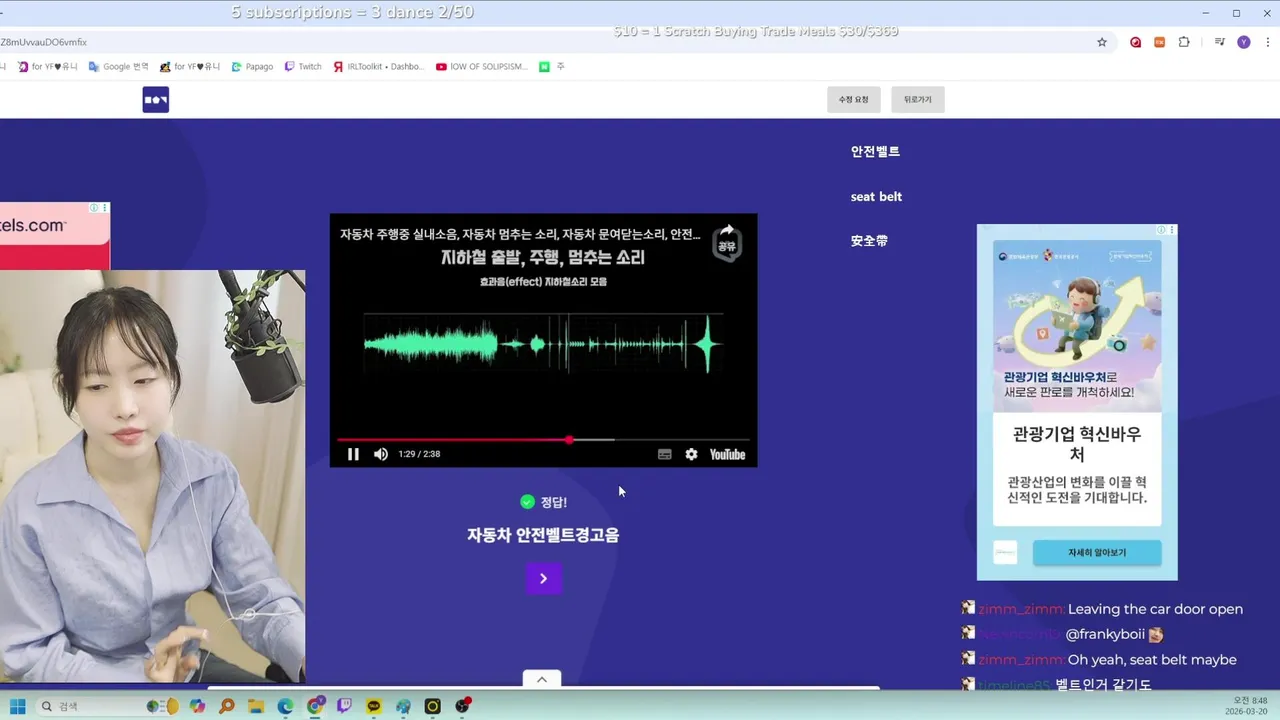1280x720 pixels.
Task: Open video on YouTube via logo
Action: tap(727, 454)
